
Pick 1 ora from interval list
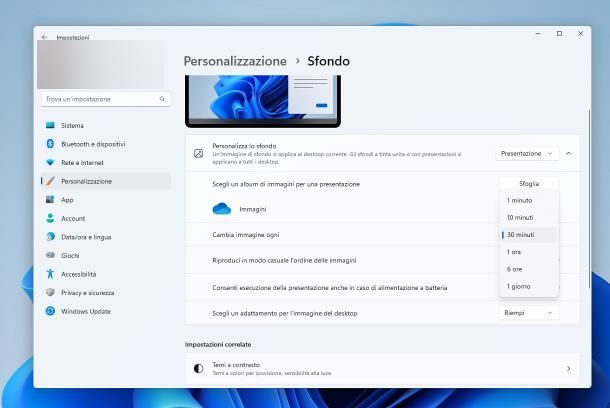tap(529, 252)
